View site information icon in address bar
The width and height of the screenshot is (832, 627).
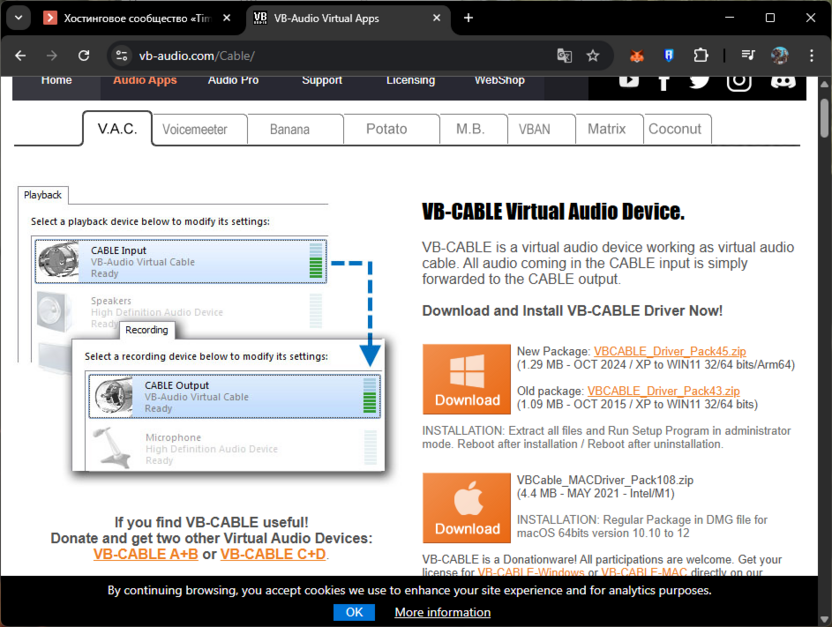click(x=122, y=56)
